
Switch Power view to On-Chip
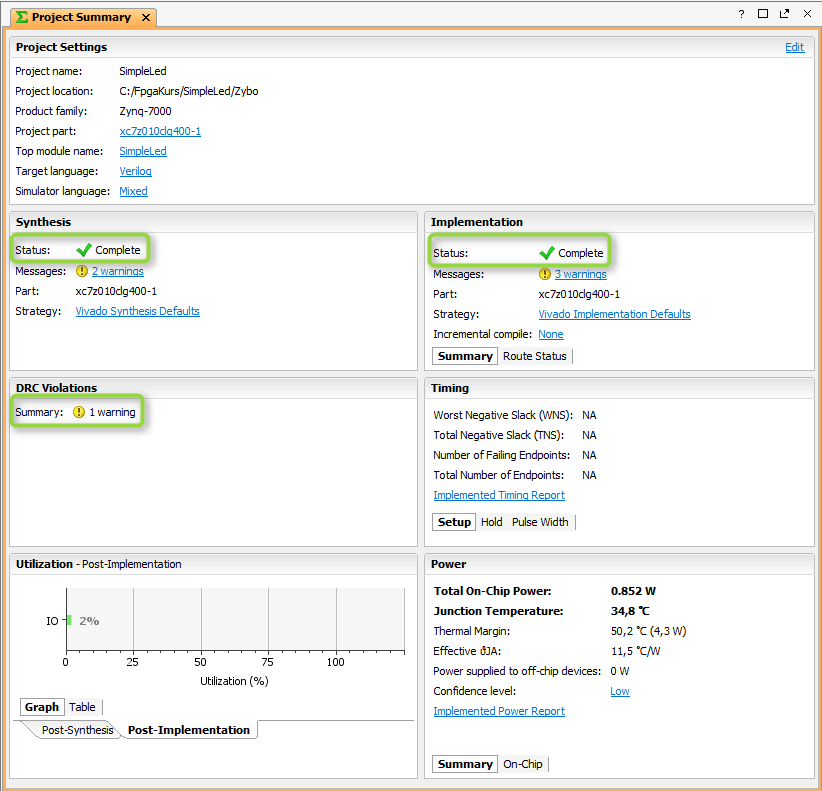pyautogui.click(x=522, y=764)
